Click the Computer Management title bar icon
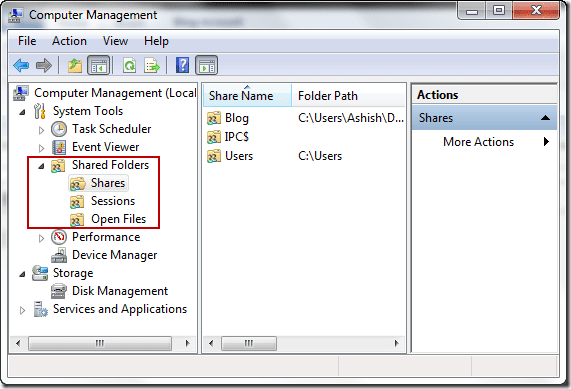This screenshot has width=571, height=389. [x=15, y=15]
